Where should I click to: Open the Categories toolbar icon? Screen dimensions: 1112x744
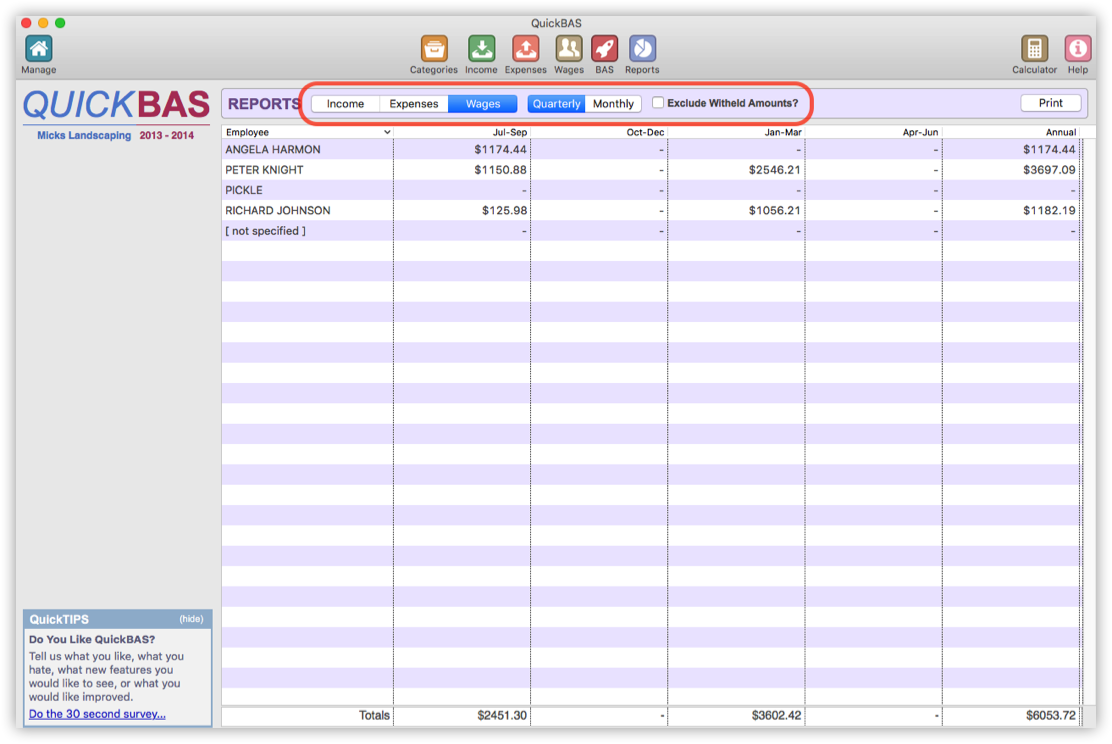[x=433, y=48]
